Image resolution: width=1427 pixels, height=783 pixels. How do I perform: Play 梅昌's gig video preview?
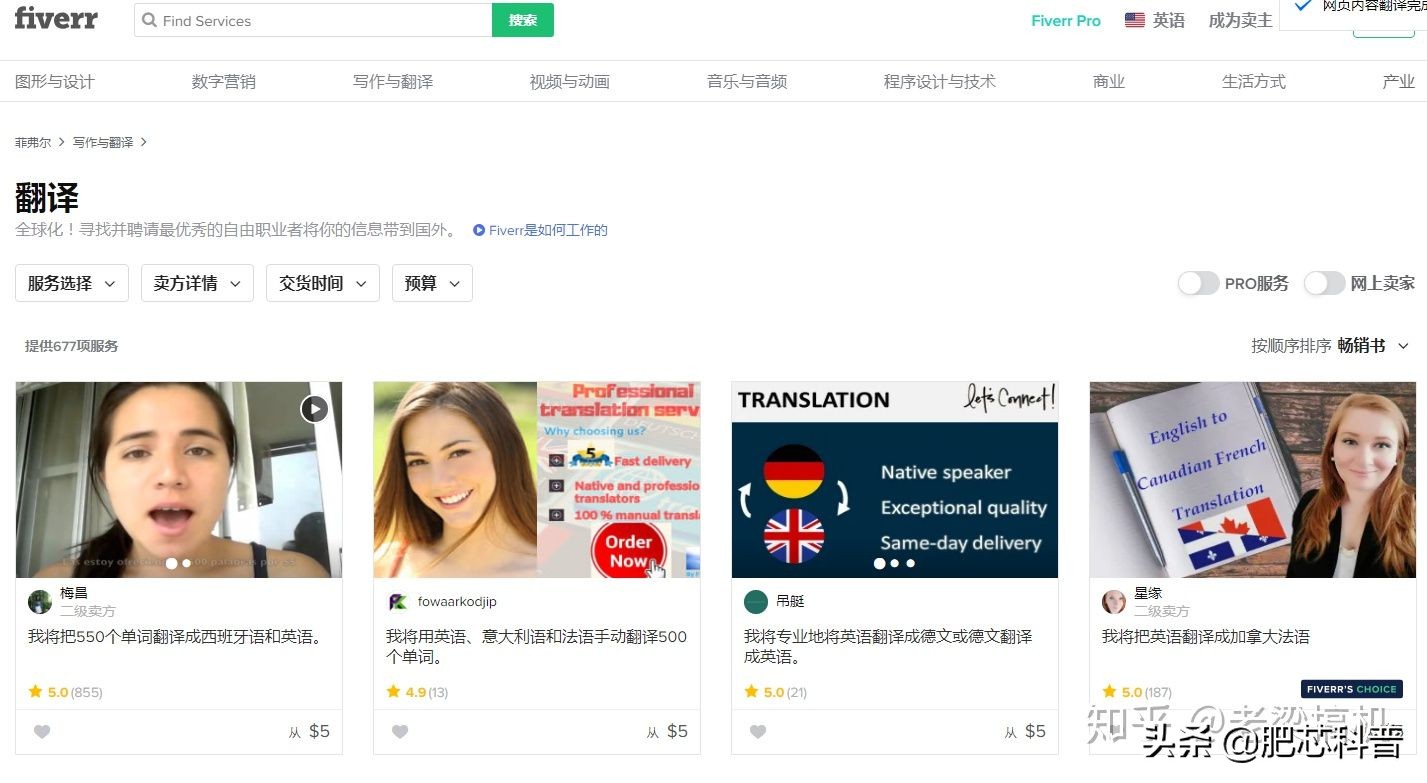tap(314, 409)
